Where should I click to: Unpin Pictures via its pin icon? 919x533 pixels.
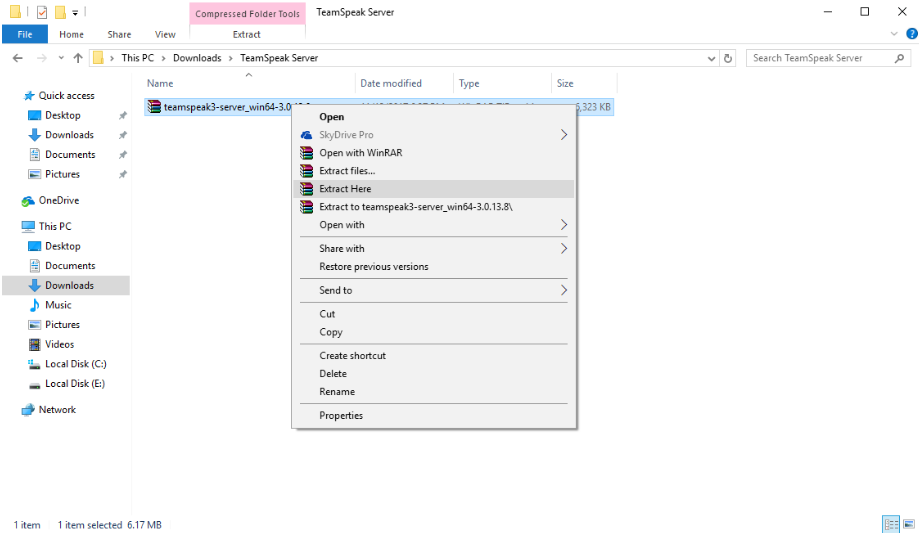point(122,174)
